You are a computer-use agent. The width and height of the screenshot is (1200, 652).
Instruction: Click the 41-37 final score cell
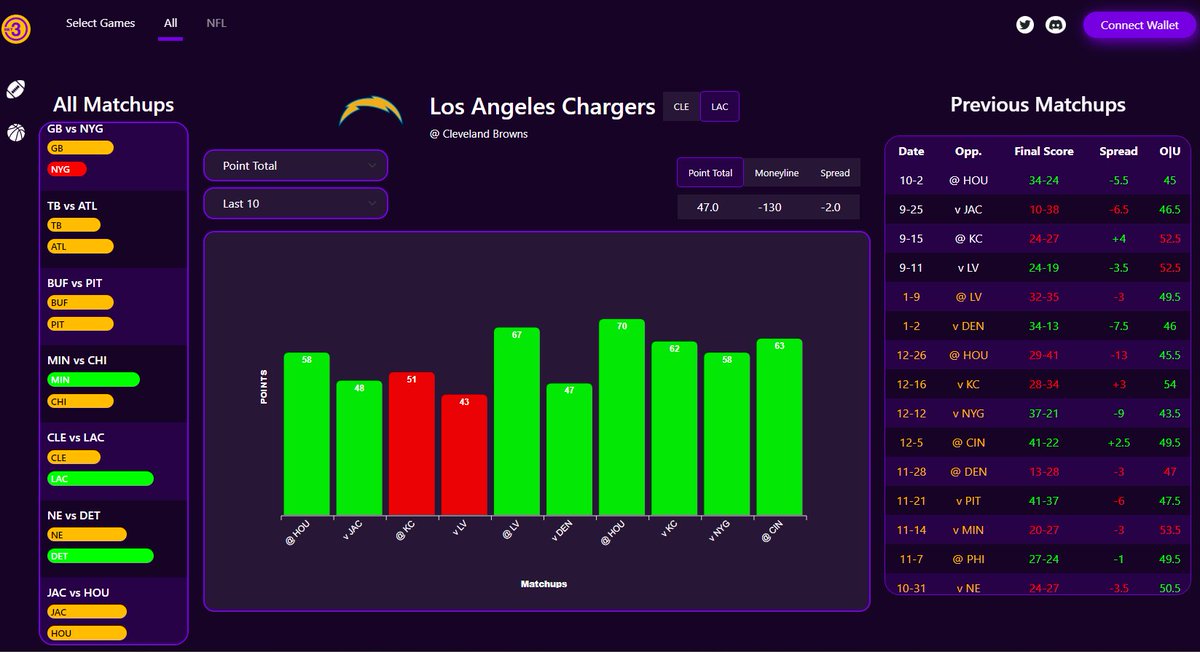[1043, 501]
